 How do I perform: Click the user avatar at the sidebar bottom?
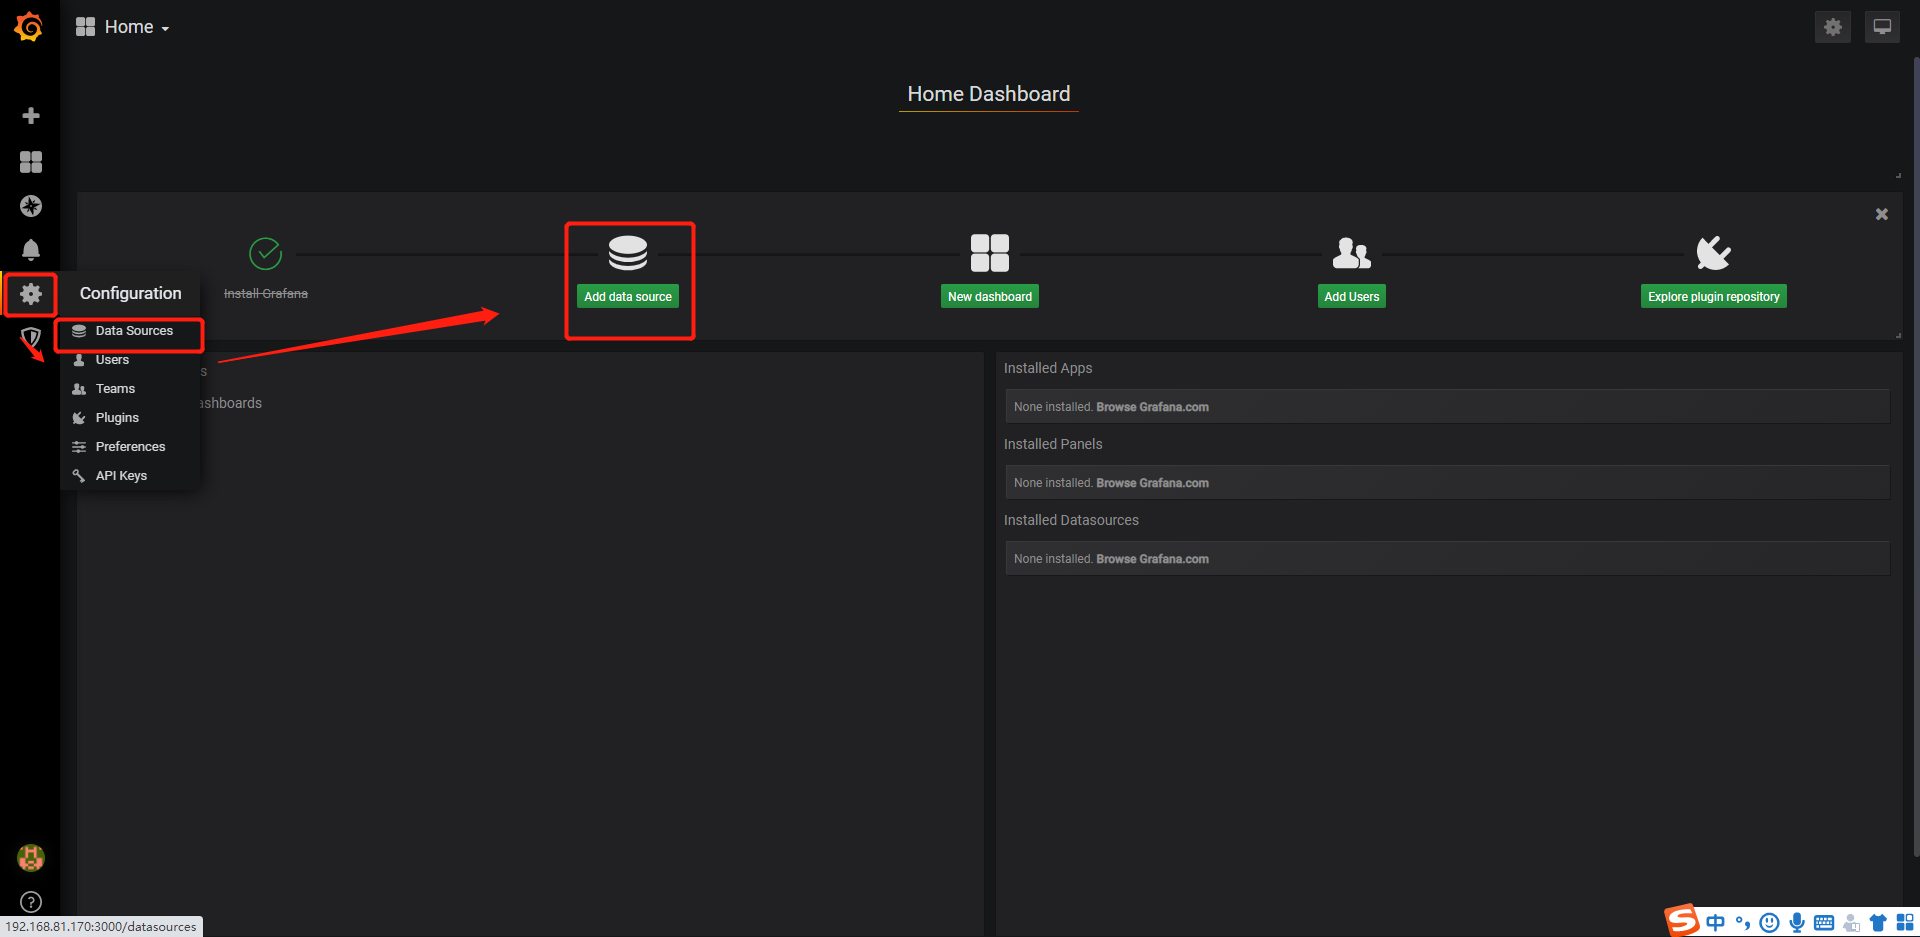click(31, 857)
